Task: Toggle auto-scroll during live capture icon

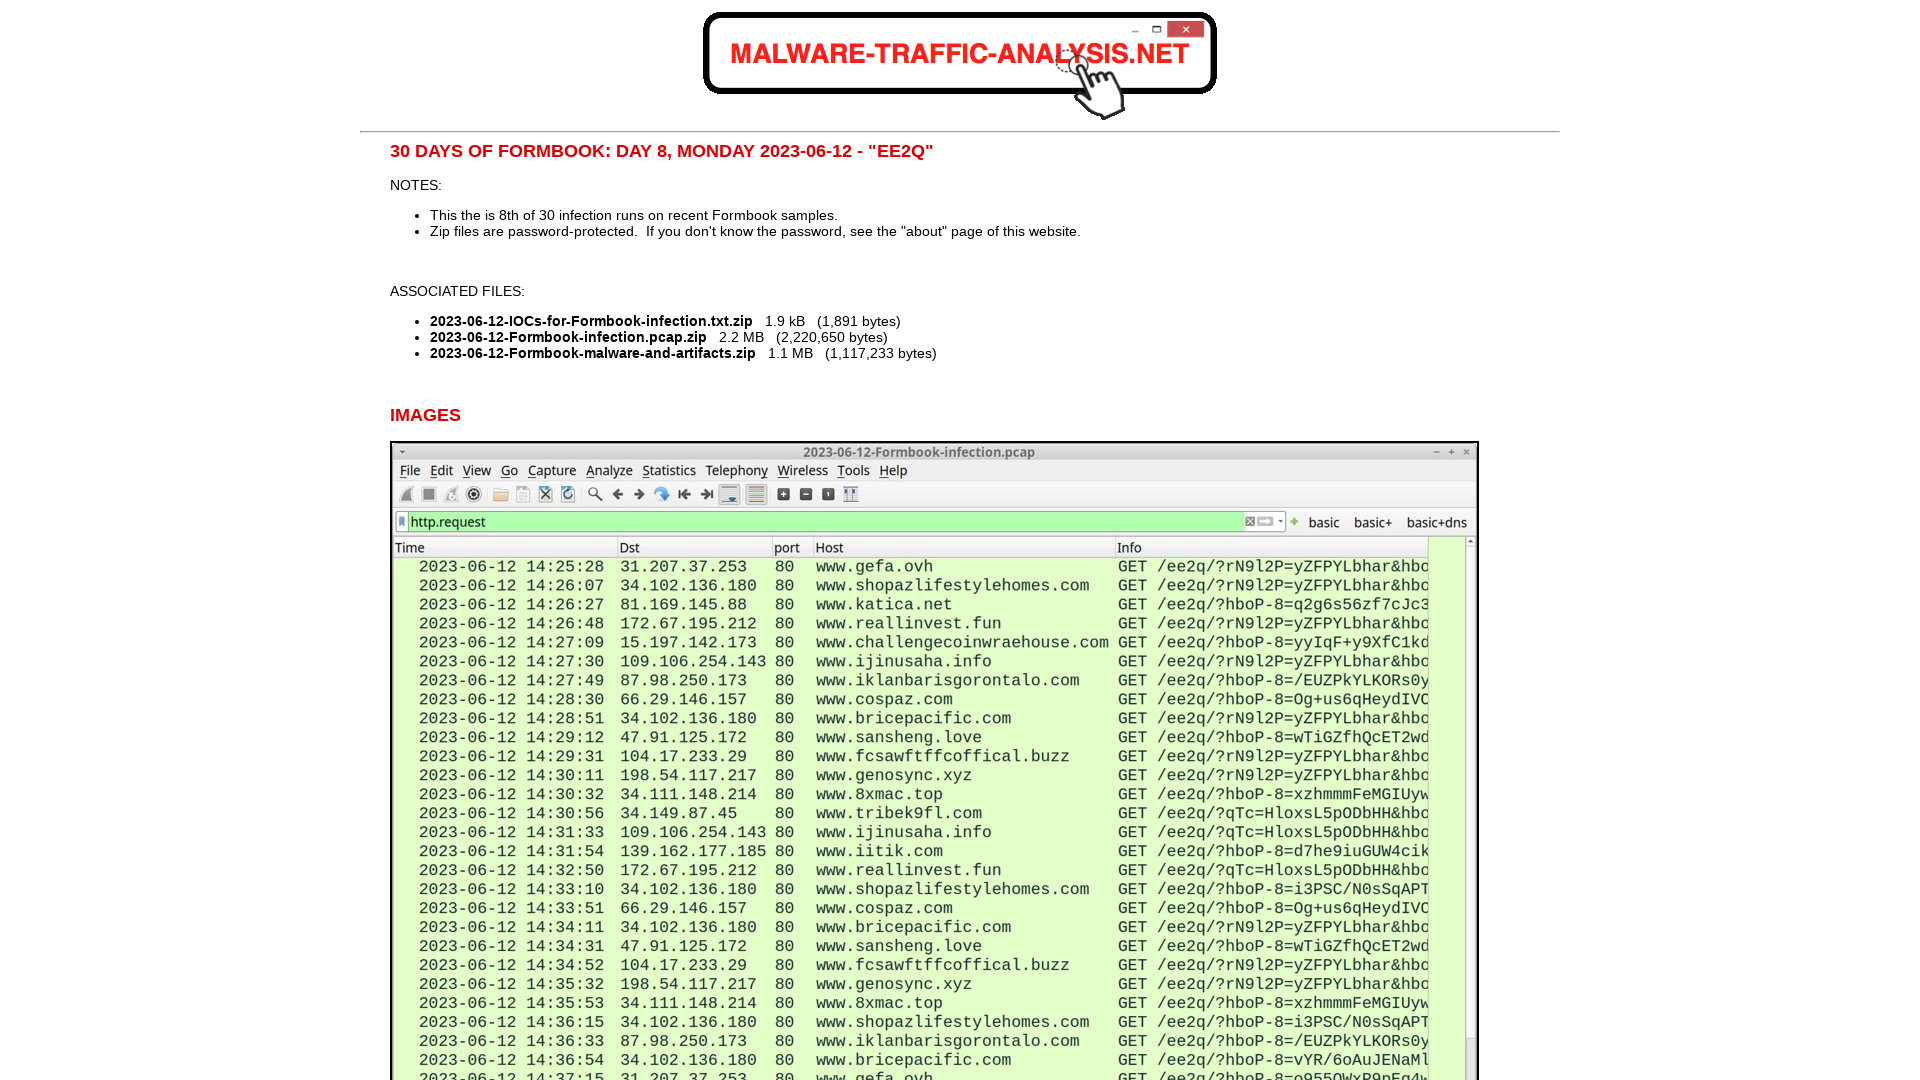Action: click(730, 495)
